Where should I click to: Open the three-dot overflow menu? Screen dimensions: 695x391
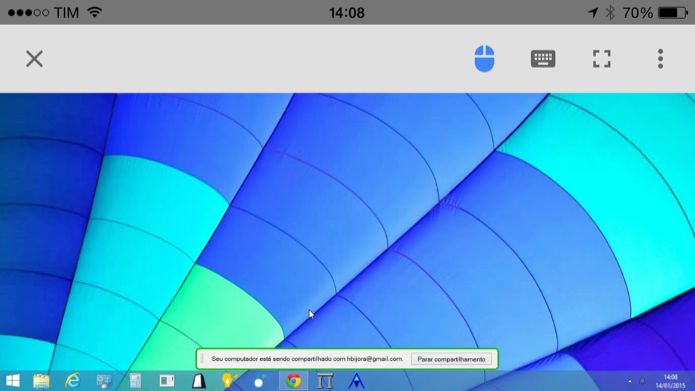point(660,59)
